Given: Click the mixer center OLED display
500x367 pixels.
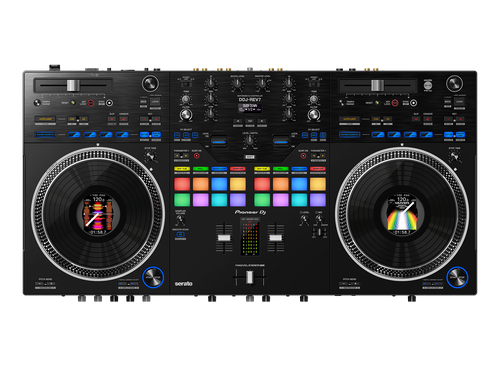Looking at the screenshot, I should point(250,108).
